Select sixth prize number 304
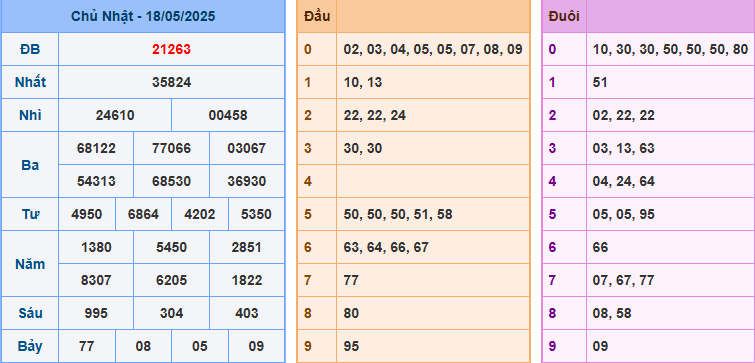Screen dimensions: 755x363 coord(171,313)
